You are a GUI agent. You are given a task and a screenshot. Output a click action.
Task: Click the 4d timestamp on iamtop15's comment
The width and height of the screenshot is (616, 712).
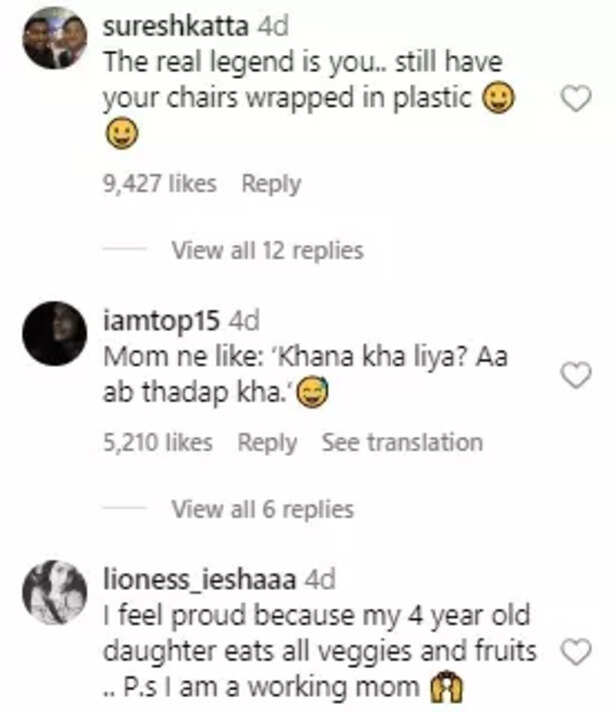coord(243,321)
